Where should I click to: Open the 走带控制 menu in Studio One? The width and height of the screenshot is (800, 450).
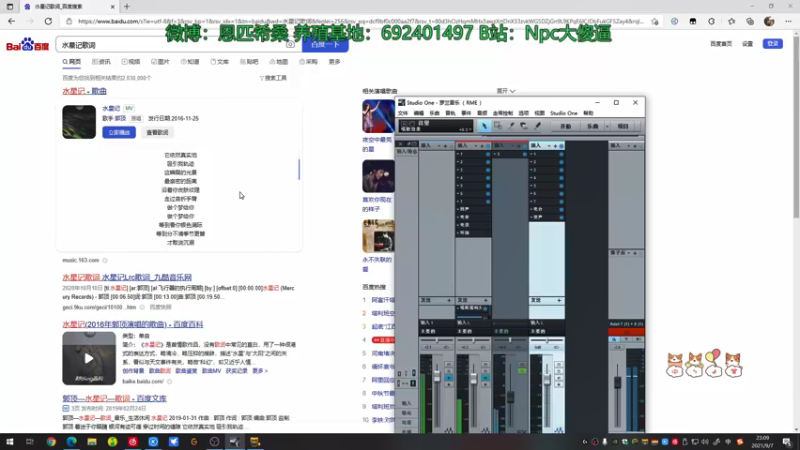[x=503, y=113]
